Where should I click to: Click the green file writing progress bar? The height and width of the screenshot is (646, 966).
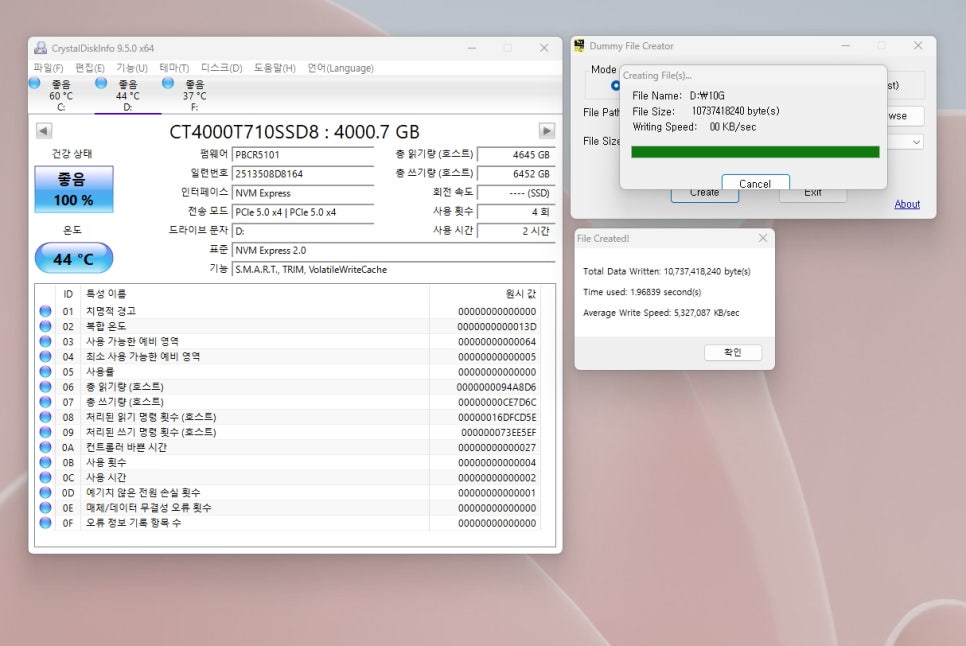(755, 151)
